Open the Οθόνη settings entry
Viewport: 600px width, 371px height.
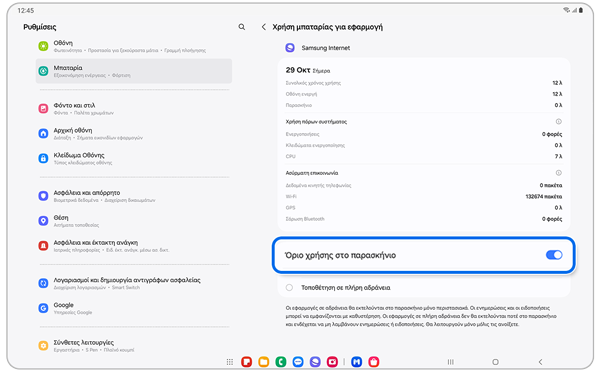(x=134, y=46)
